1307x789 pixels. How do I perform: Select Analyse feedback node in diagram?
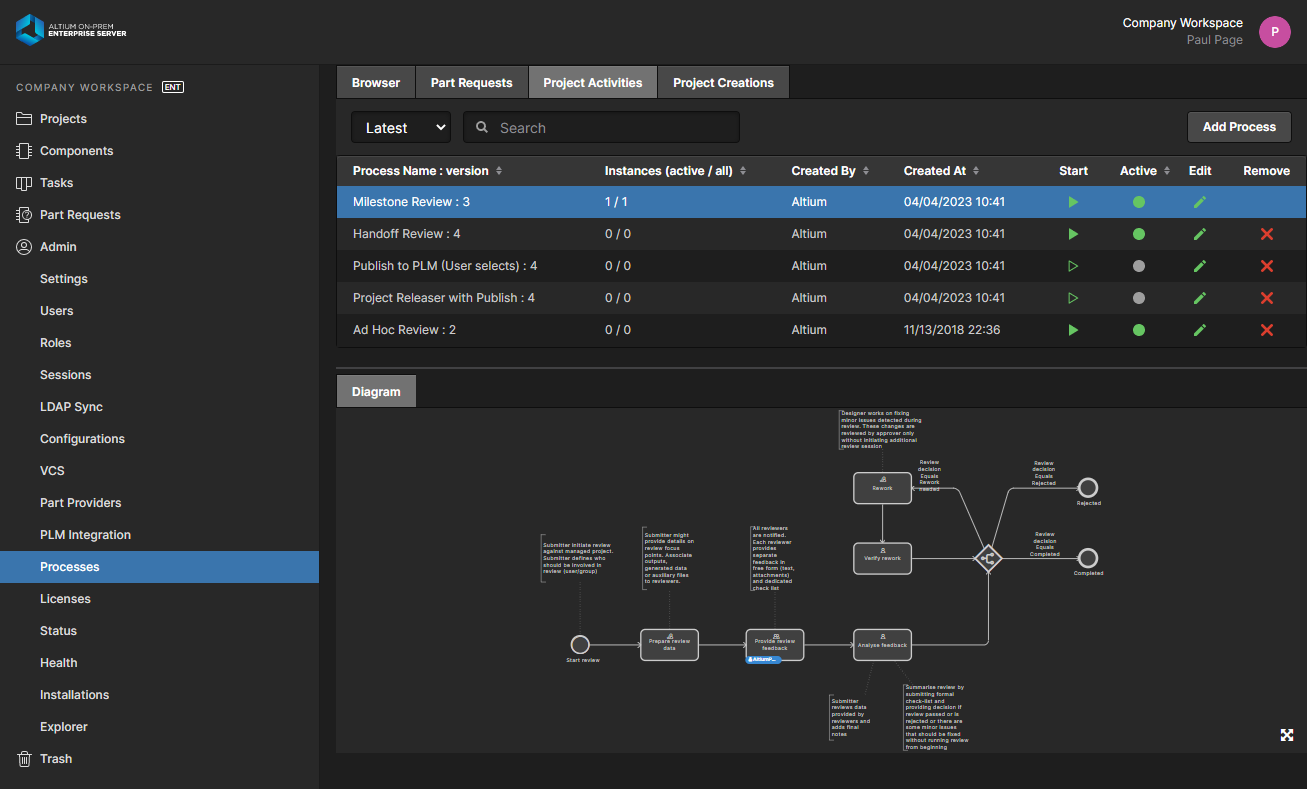pyautogui.click(x=882, y=645)
